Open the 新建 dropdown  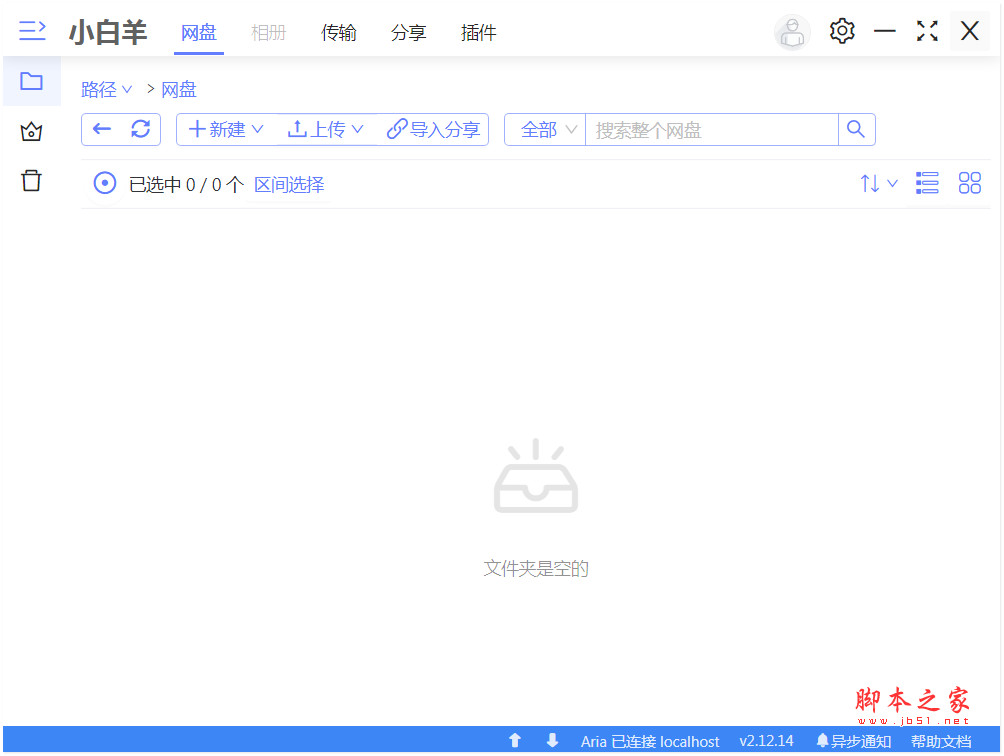[226, 129]
